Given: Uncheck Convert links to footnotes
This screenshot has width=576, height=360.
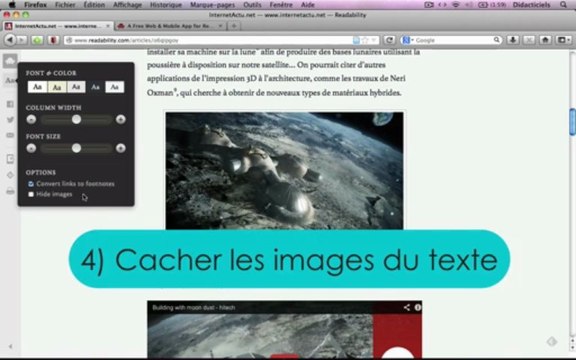Looking at the screenshot, I should click(x=31, y=184).
